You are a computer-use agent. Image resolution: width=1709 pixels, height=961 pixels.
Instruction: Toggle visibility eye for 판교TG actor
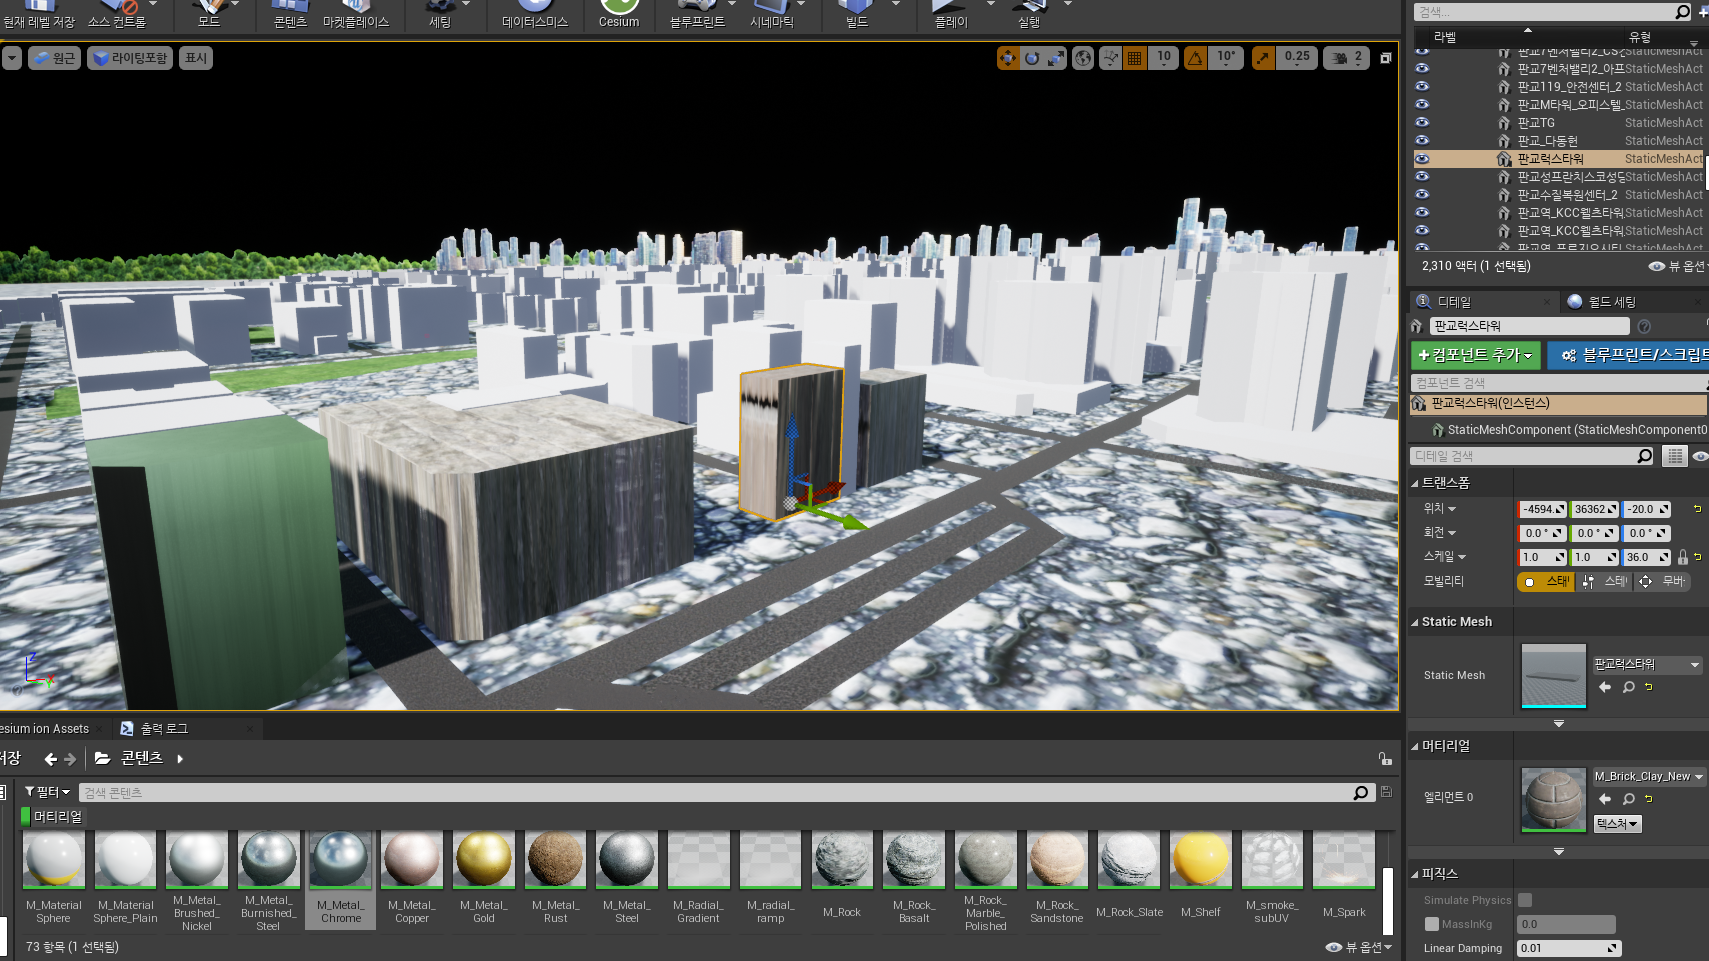pos(1422,123)
